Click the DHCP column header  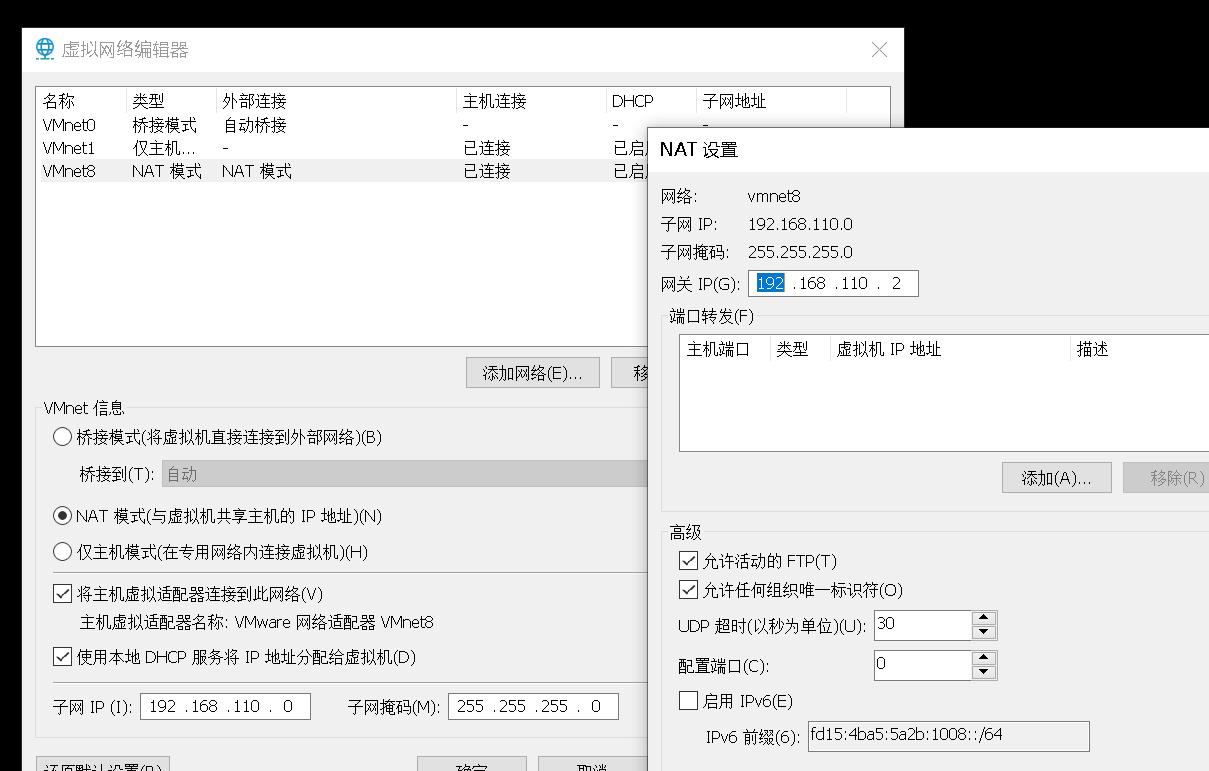point(651,101)
